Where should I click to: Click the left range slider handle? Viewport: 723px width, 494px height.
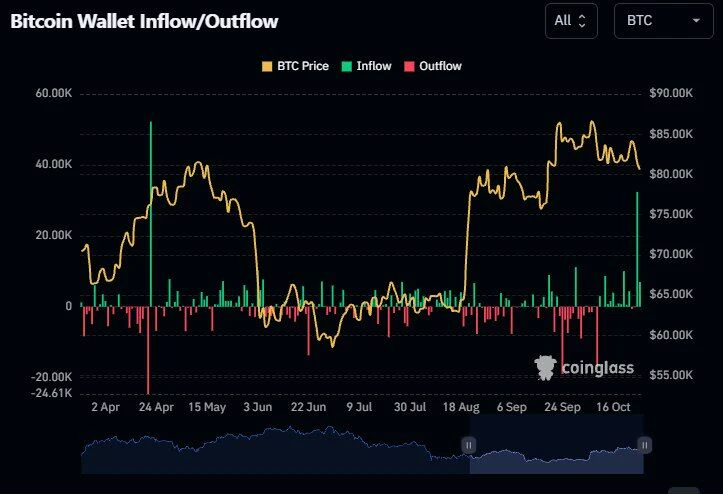click(468, 445)
